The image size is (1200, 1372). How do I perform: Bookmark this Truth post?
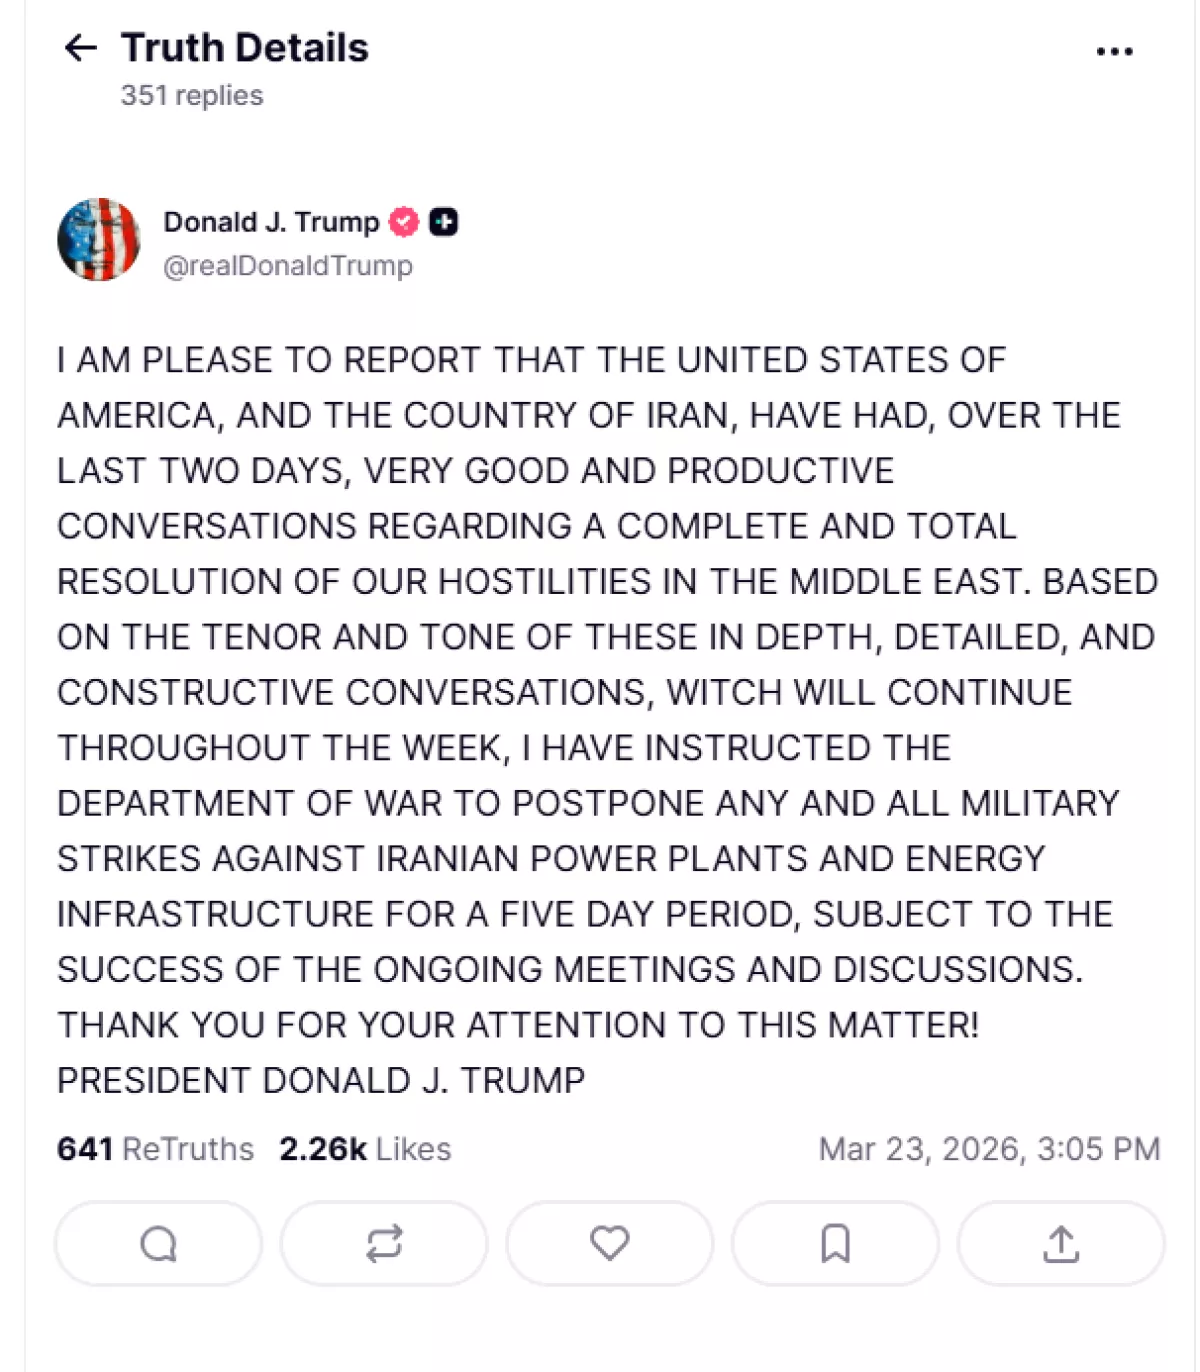click(835, 1244)
